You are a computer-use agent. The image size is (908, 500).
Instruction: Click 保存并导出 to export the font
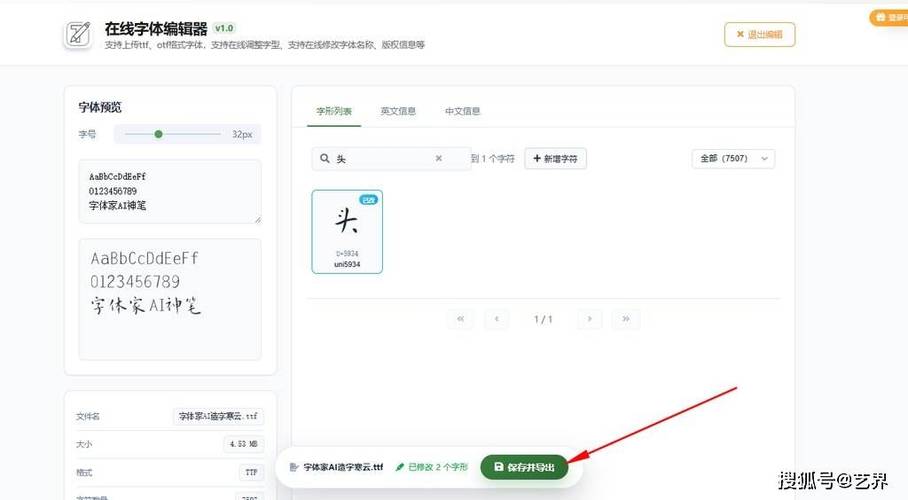pos(524,467)
